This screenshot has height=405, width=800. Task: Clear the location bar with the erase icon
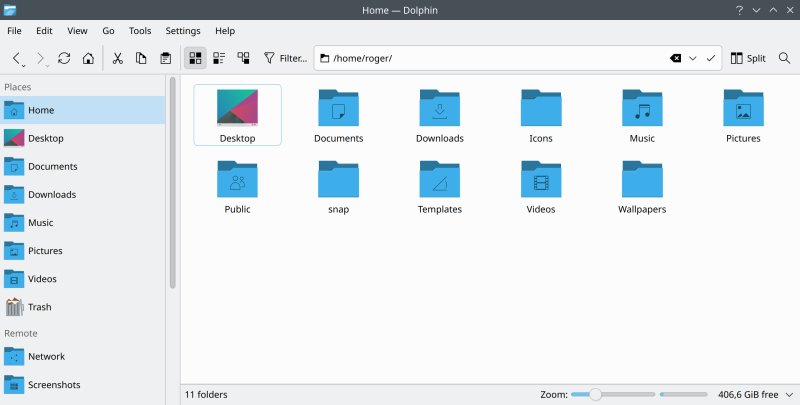click(676, 58)
